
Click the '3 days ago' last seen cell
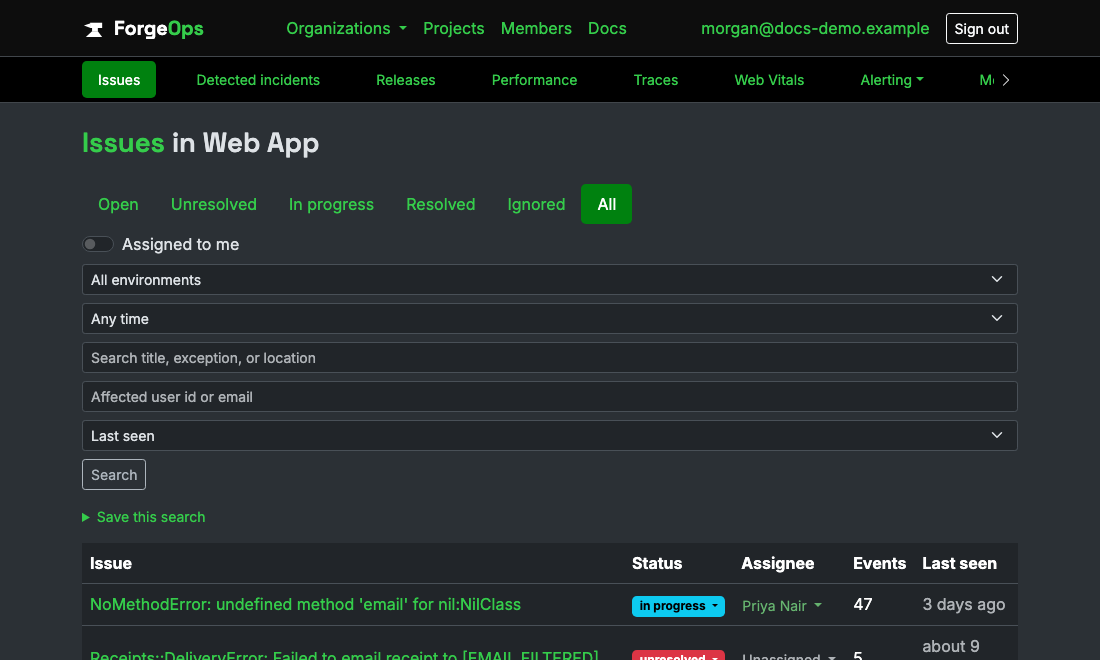963,605
